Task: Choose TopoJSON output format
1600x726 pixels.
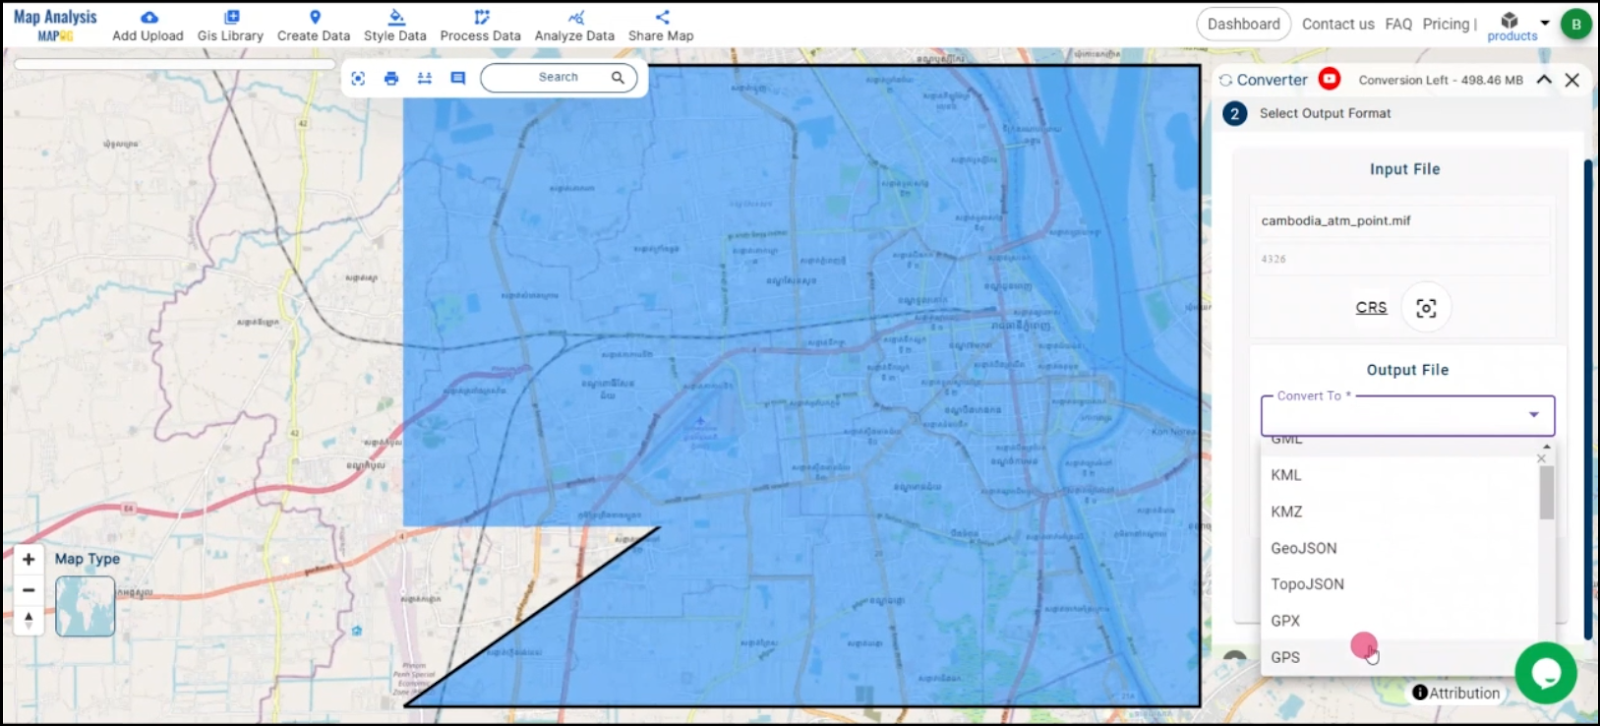Action: tap(1400, 584)
